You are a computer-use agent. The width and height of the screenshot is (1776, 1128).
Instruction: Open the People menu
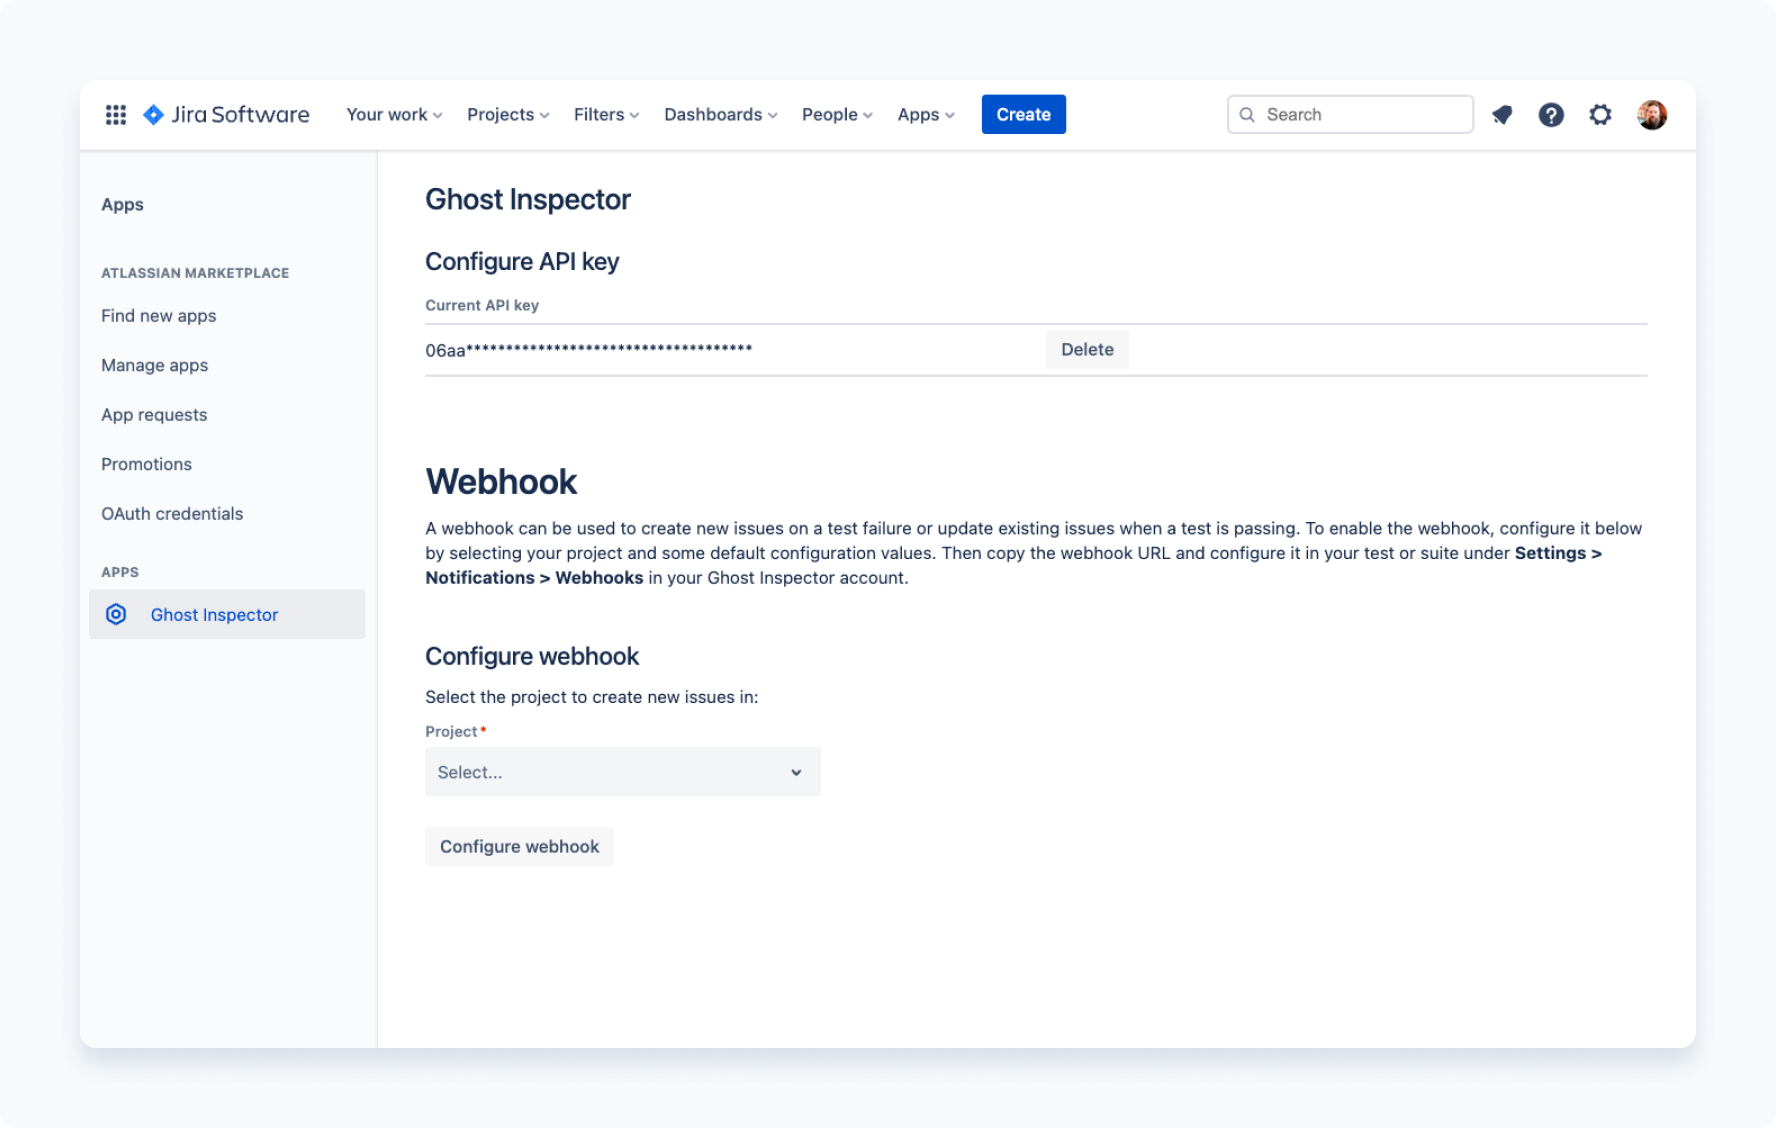(x=836, y=114)
